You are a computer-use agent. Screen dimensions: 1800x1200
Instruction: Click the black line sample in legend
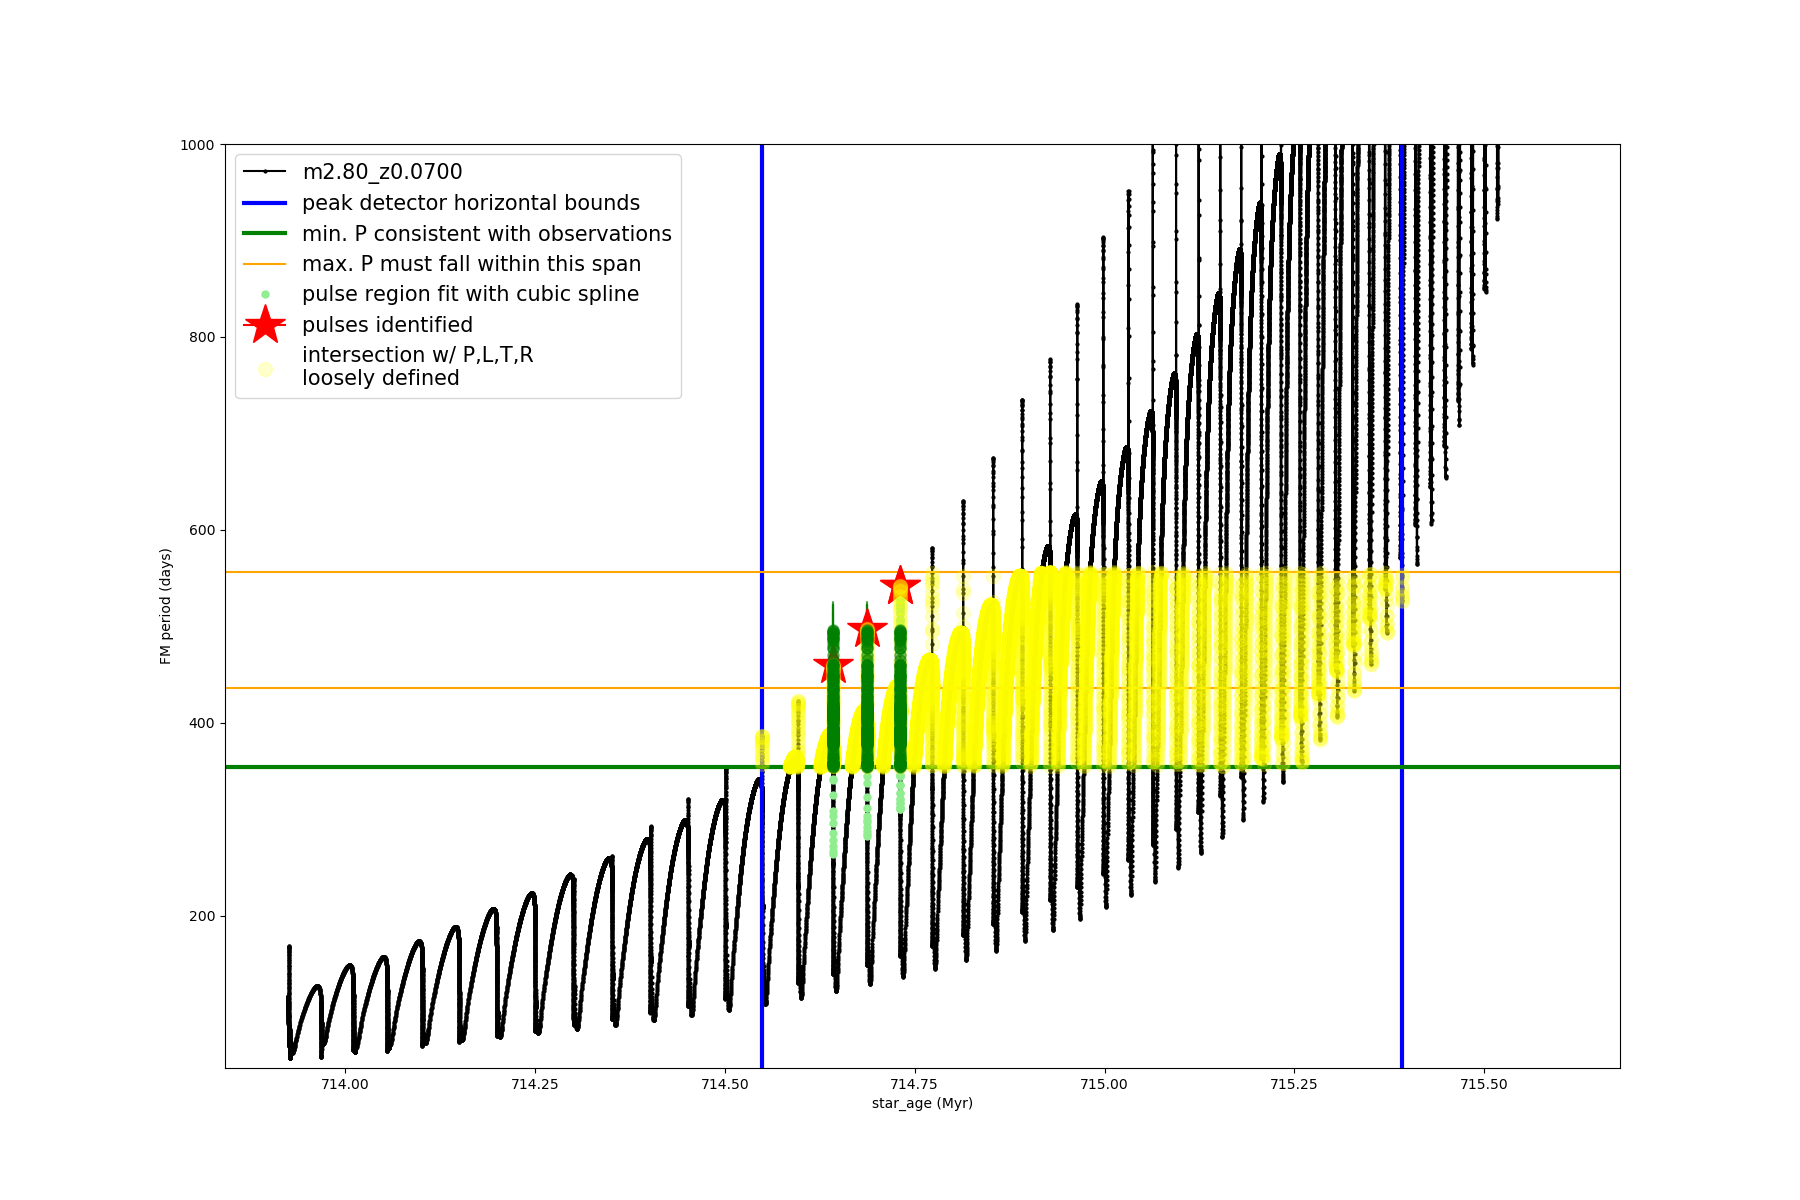265,172
